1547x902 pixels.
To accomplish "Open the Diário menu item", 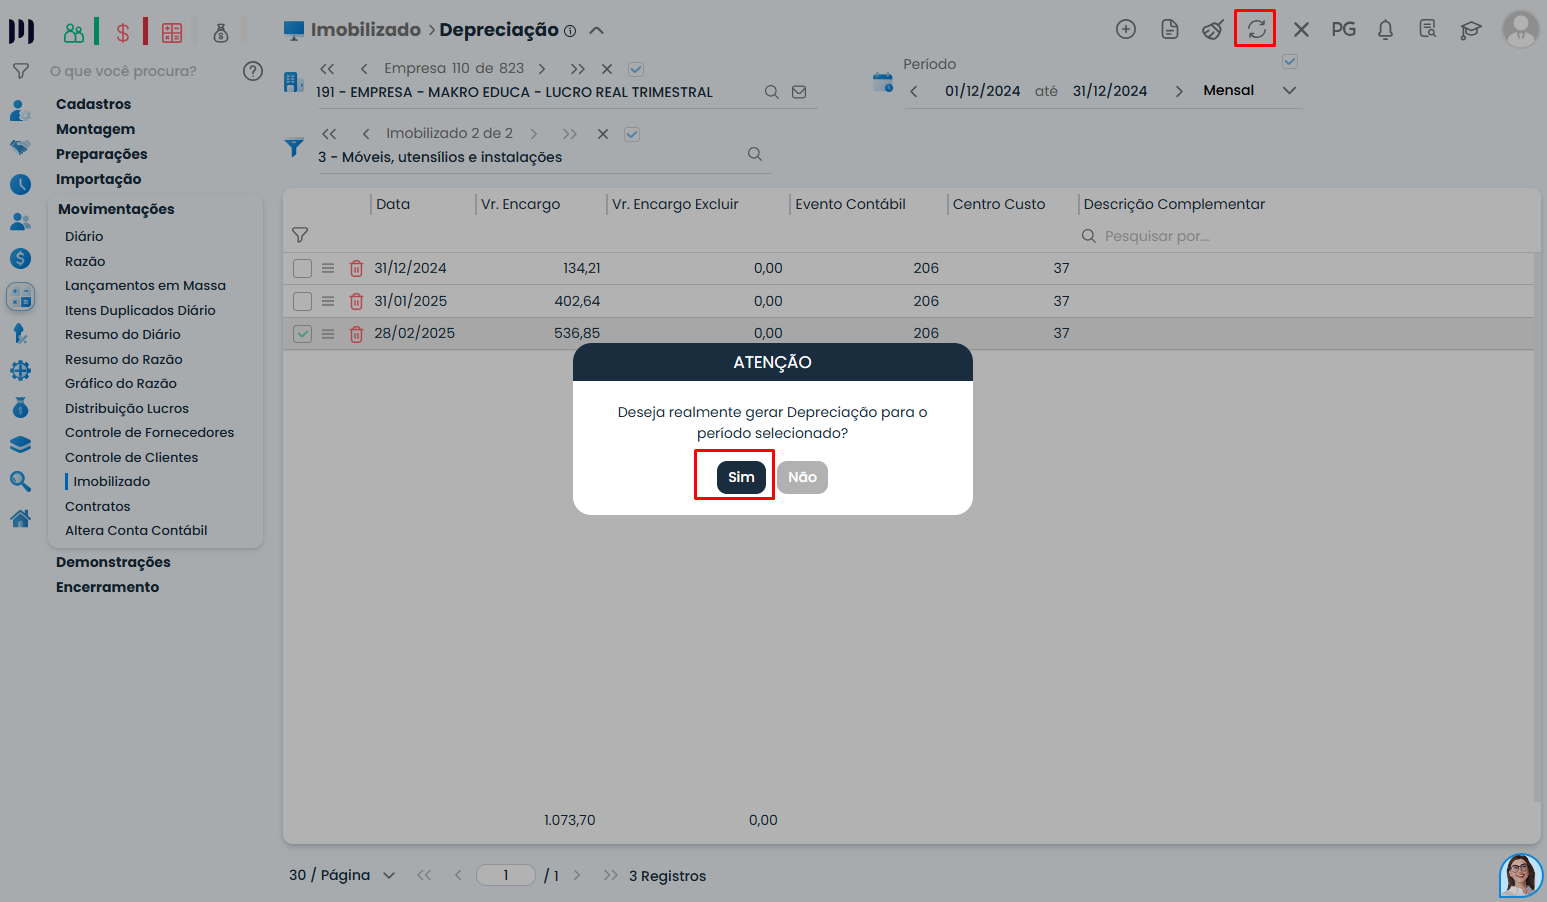I will click(x=84, y=236).
